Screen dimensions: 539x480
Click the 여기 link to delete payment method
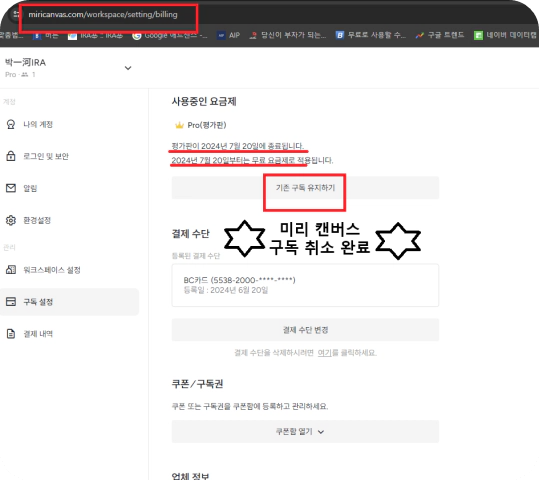point(324,353)
